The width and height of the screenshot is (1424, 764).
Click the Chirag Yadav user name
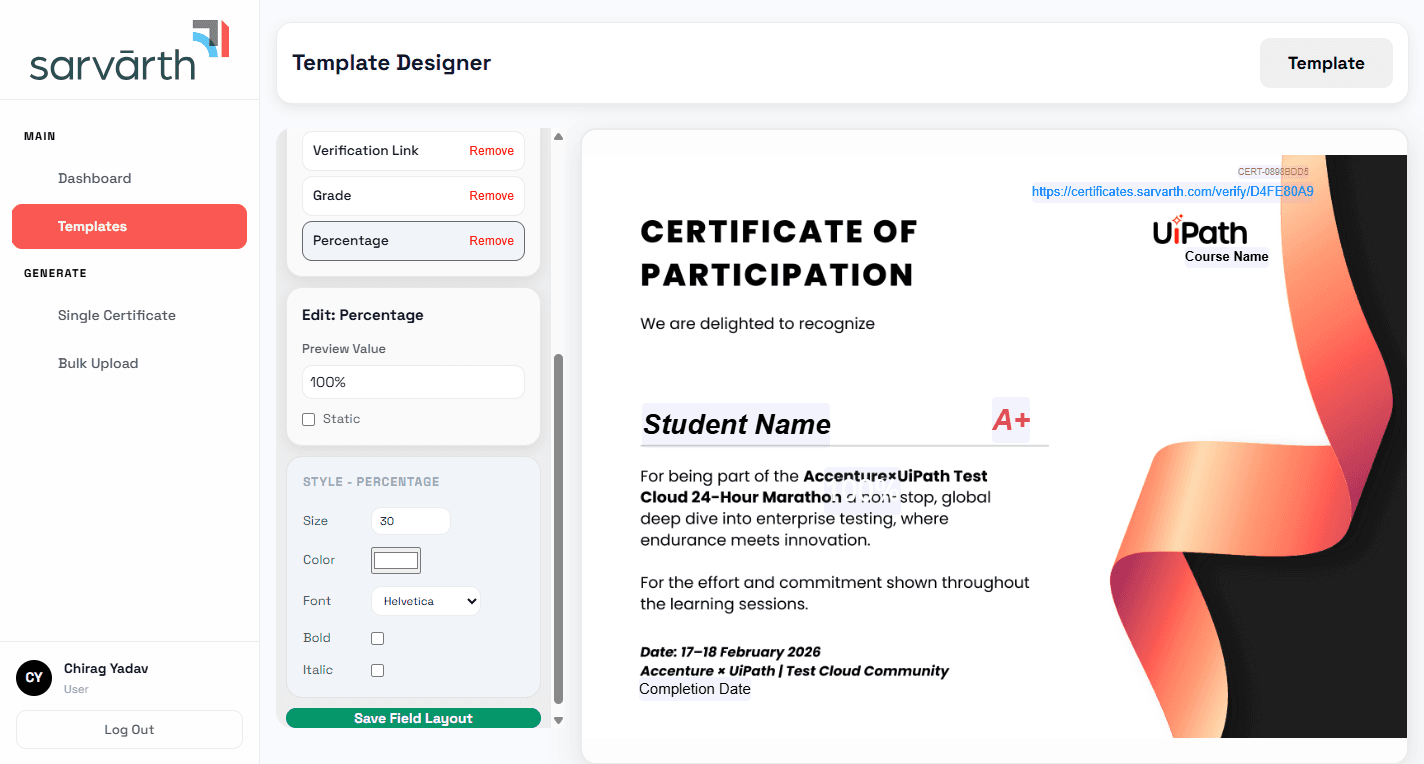click(106, 668)
